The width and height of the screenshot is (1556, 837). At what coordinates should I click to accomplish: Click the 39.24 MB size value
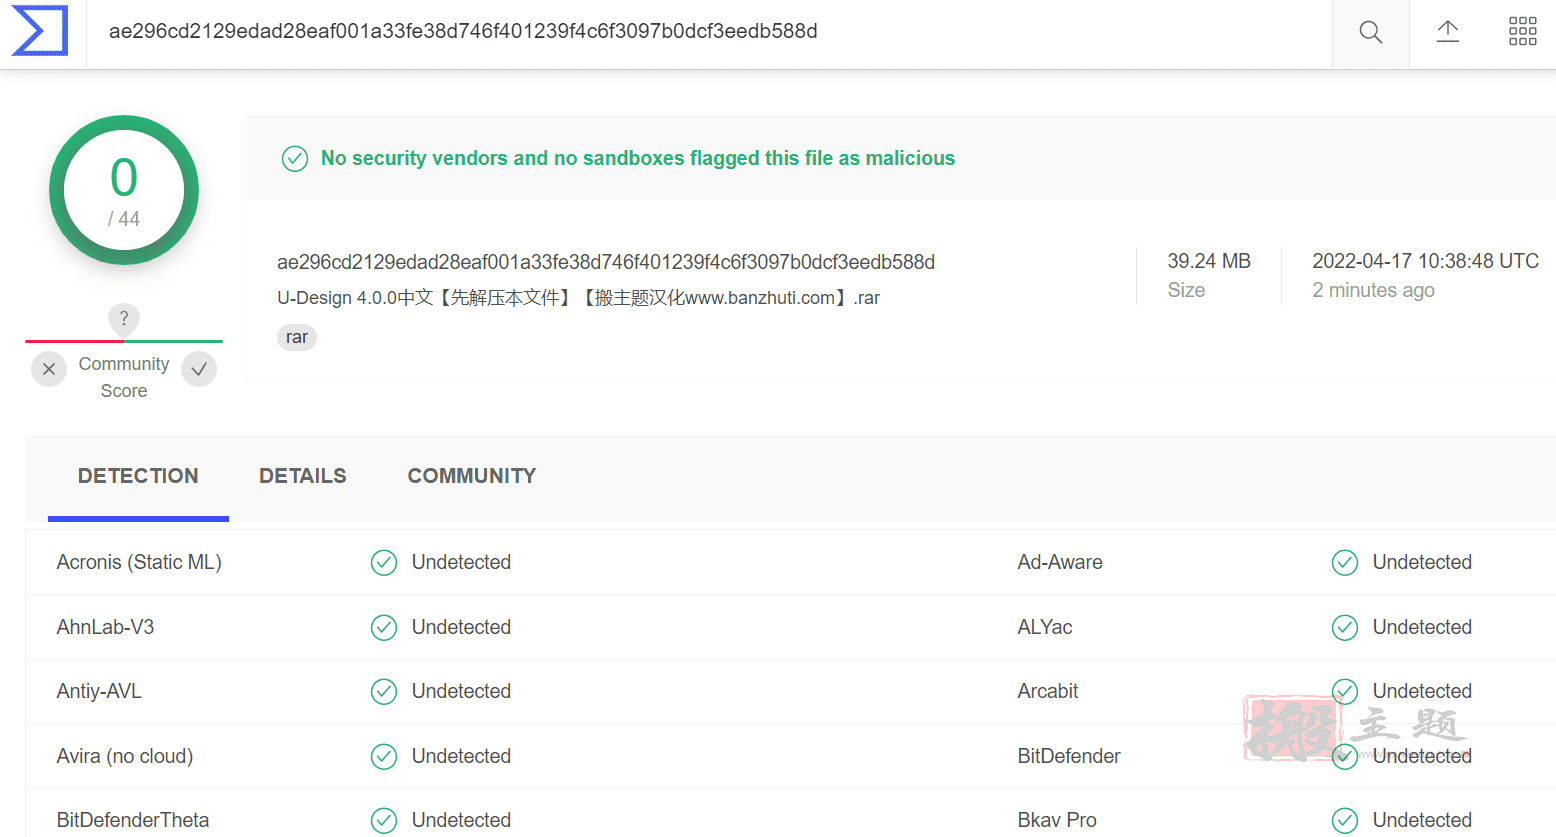coord(1209,261)
